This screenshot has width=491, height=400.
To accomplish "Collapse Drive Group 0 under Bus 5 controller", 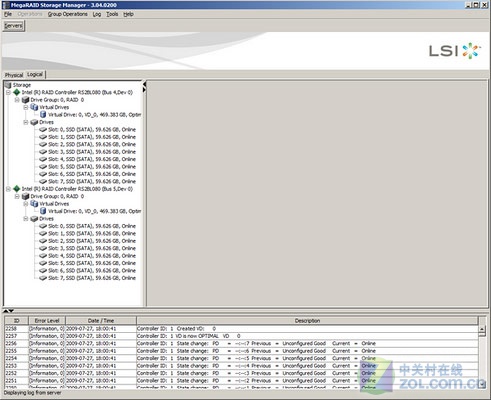I will [x=17, y=197].
